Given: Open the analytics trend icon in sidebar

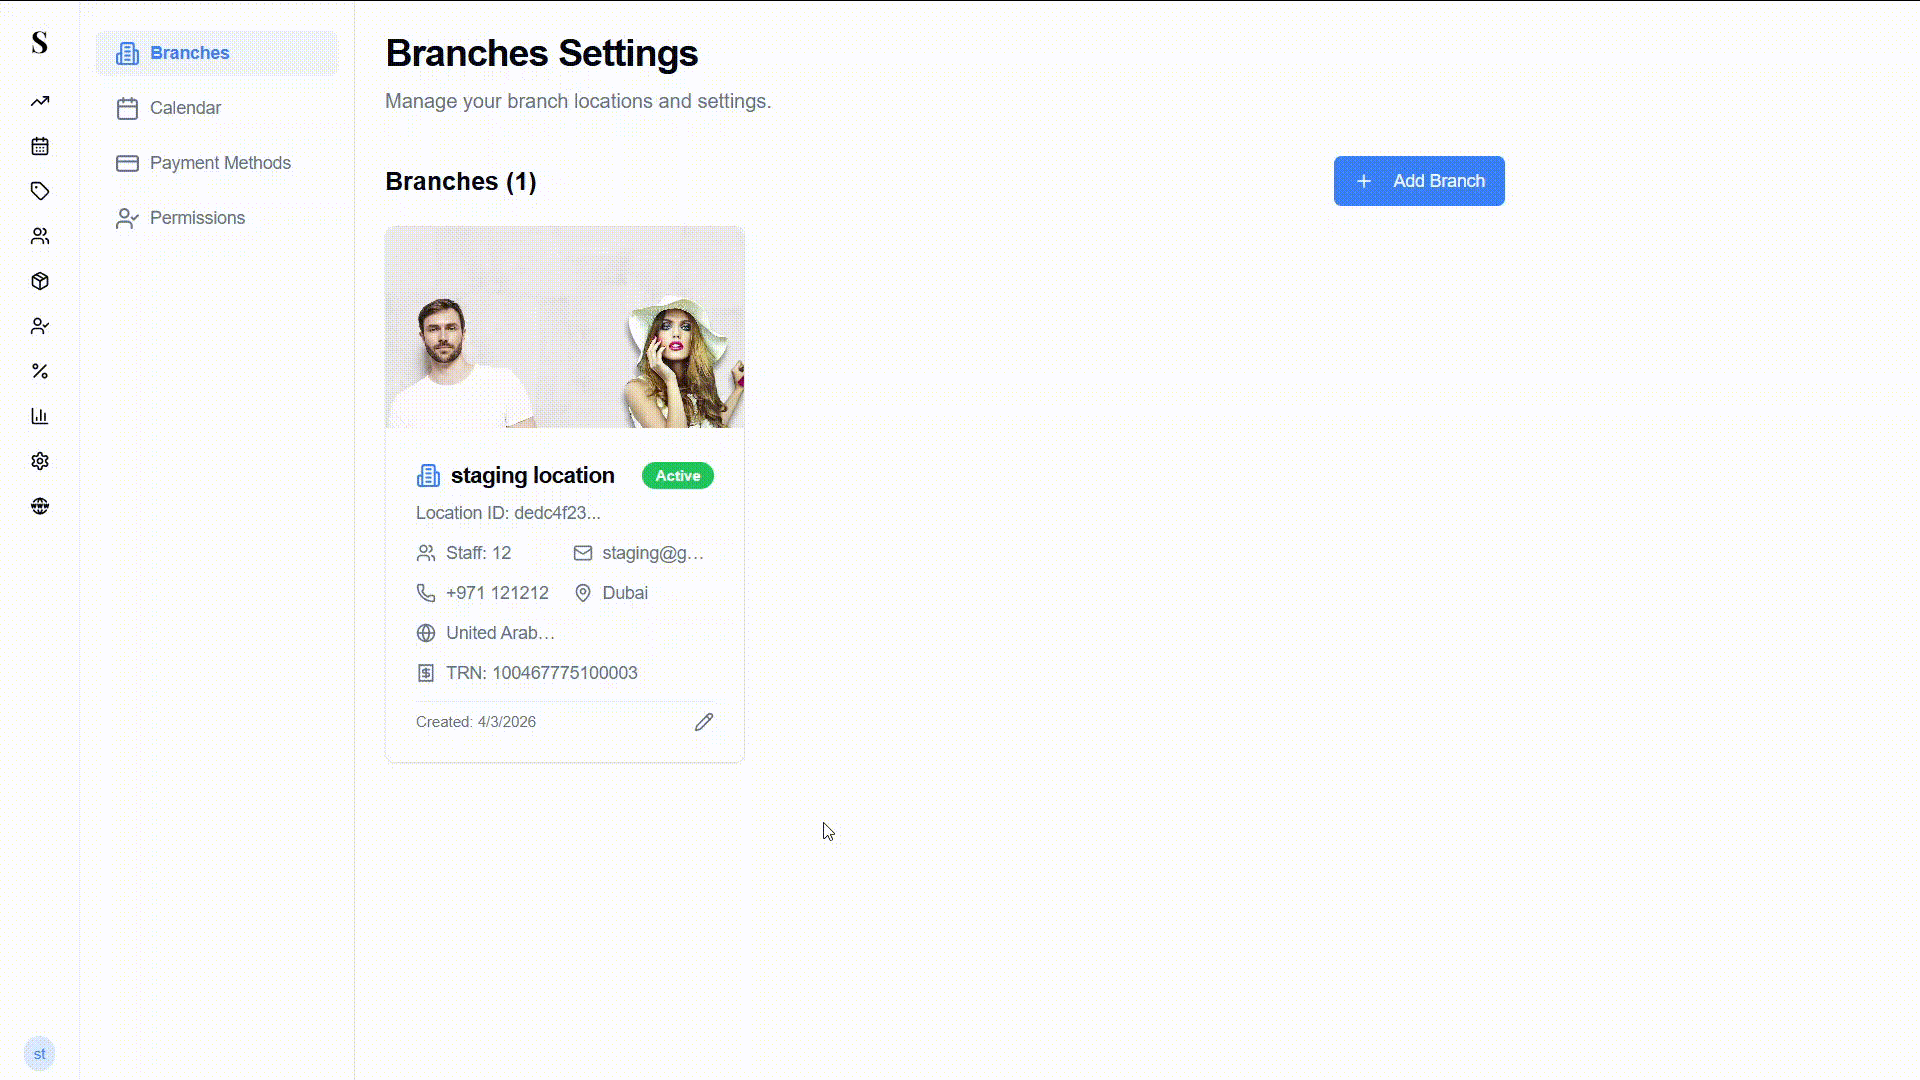Looking at the screenshot, I should (x=40, y=101).
